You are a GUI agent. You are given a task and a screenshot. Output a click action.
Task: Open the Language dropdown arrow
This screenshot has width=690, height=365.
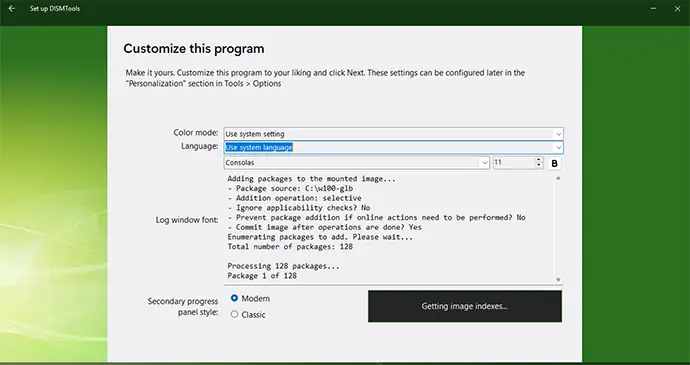(x=558, y=147)
